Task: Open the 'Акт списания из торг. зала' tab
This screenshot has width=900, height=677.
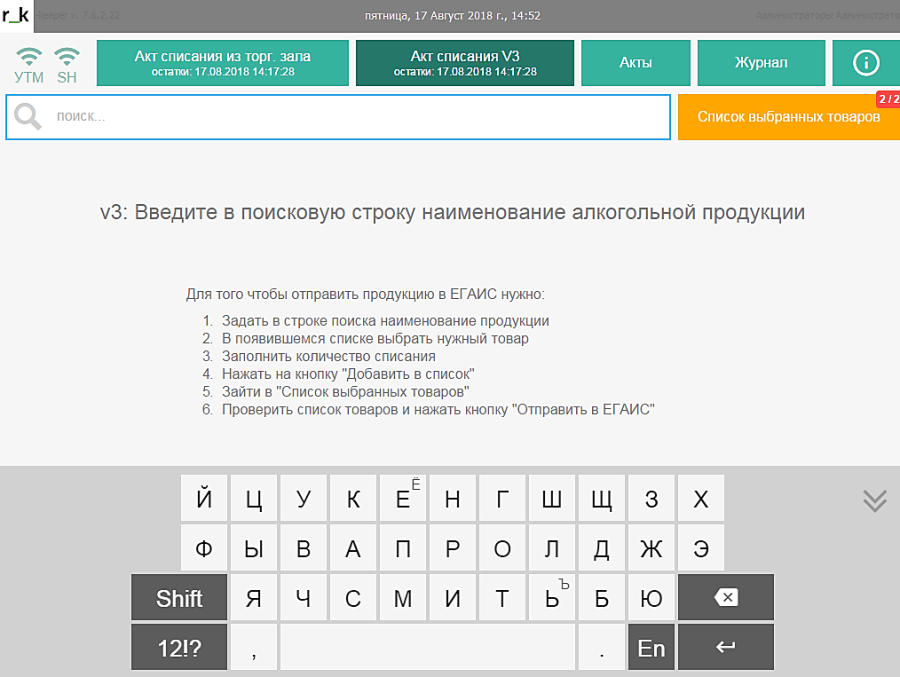Action: (222, 63)
